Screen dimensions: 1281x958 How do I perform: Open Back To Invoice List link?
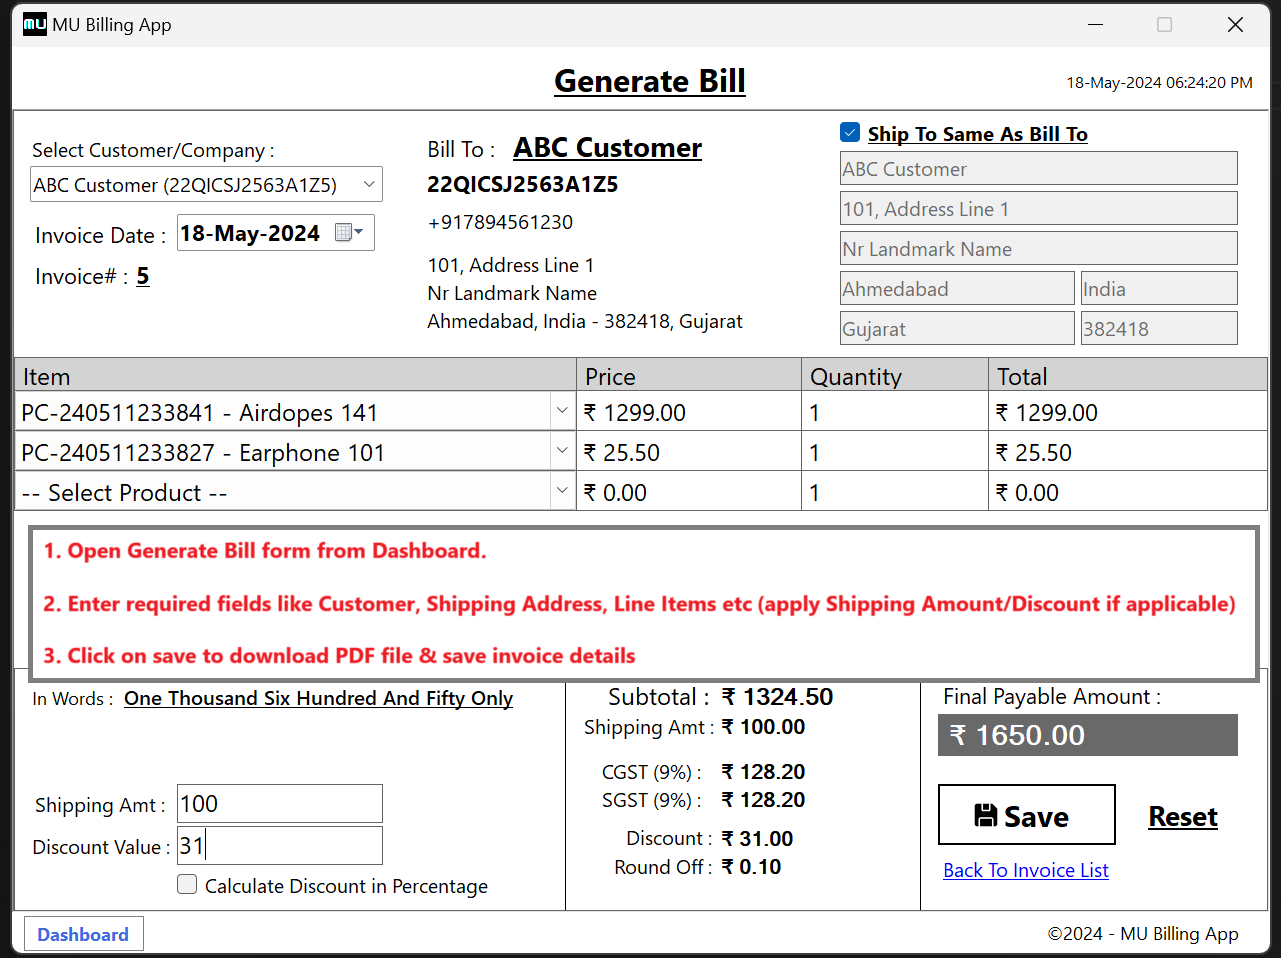click(1025, 870)
